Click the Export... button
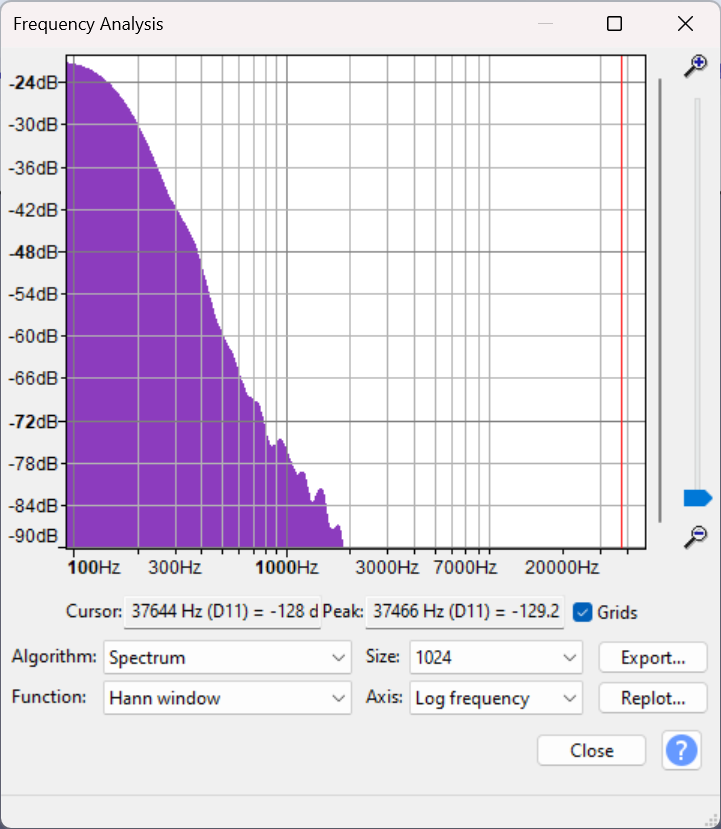The image size is (721, 829). (653, 657)
